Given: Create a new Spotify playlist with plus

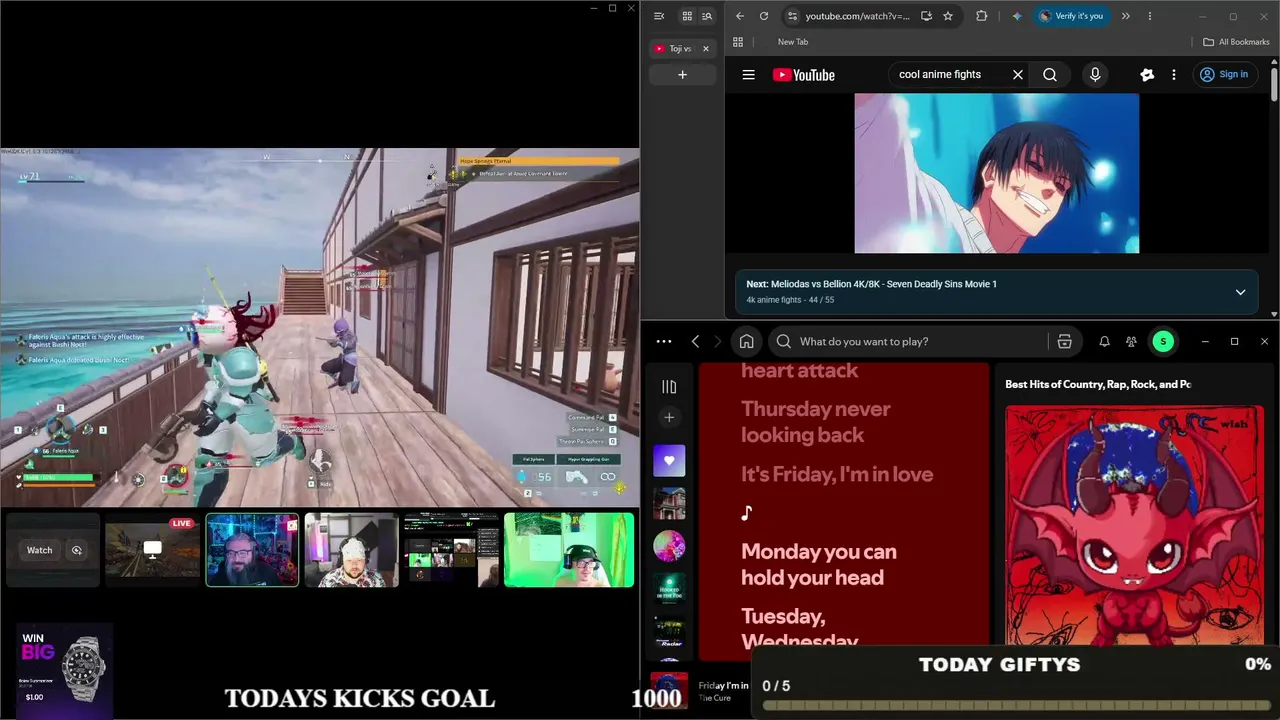Looking at the screenshot, I should pyautogui.click(x=669, y=417).
